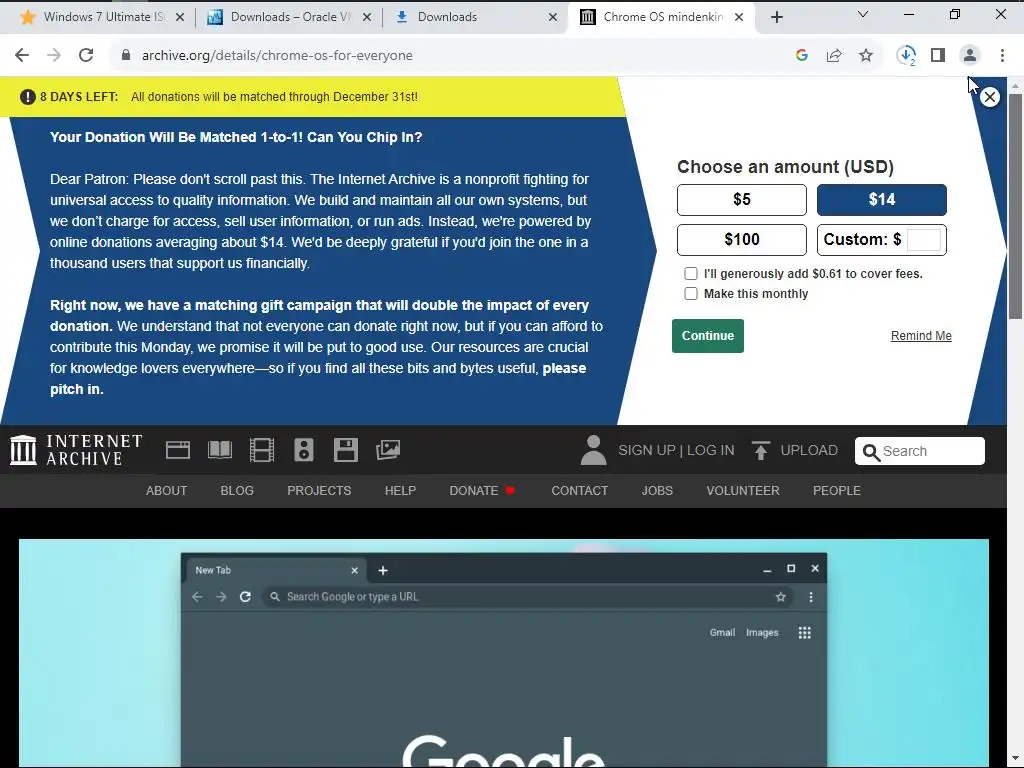Viewport: 1024px width, 768px height.
Task: Toggle the Chrome side panel icon
Action: (938, 56)
